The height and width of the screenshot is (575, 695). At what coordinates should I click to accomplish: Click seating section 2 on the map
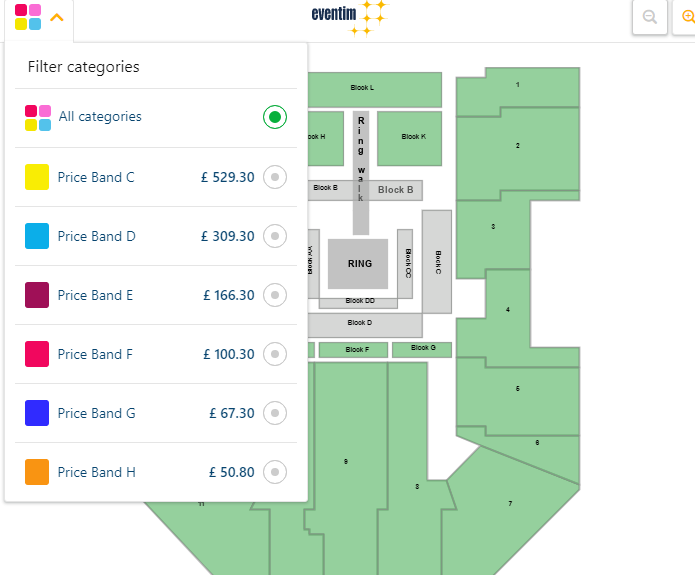point(518,153)
